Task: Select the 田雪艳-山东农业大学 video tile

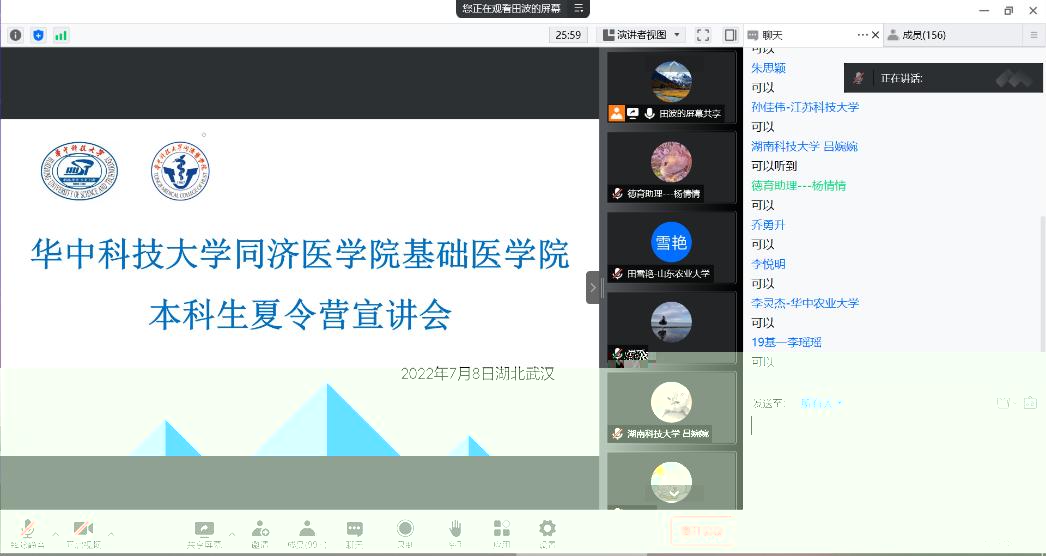Action: (671, 248)
